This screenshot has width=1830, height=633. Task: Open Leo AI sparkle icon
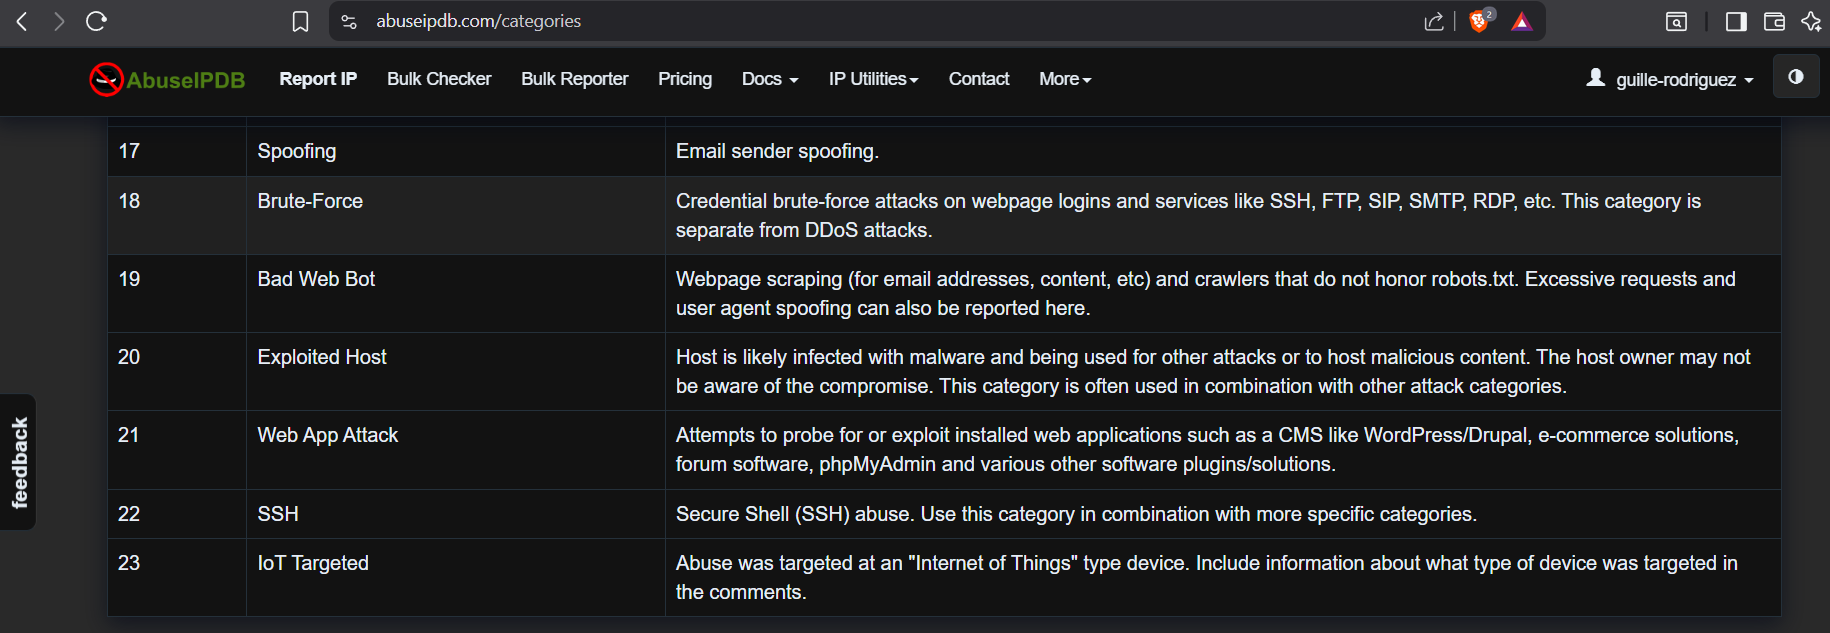1811,21
